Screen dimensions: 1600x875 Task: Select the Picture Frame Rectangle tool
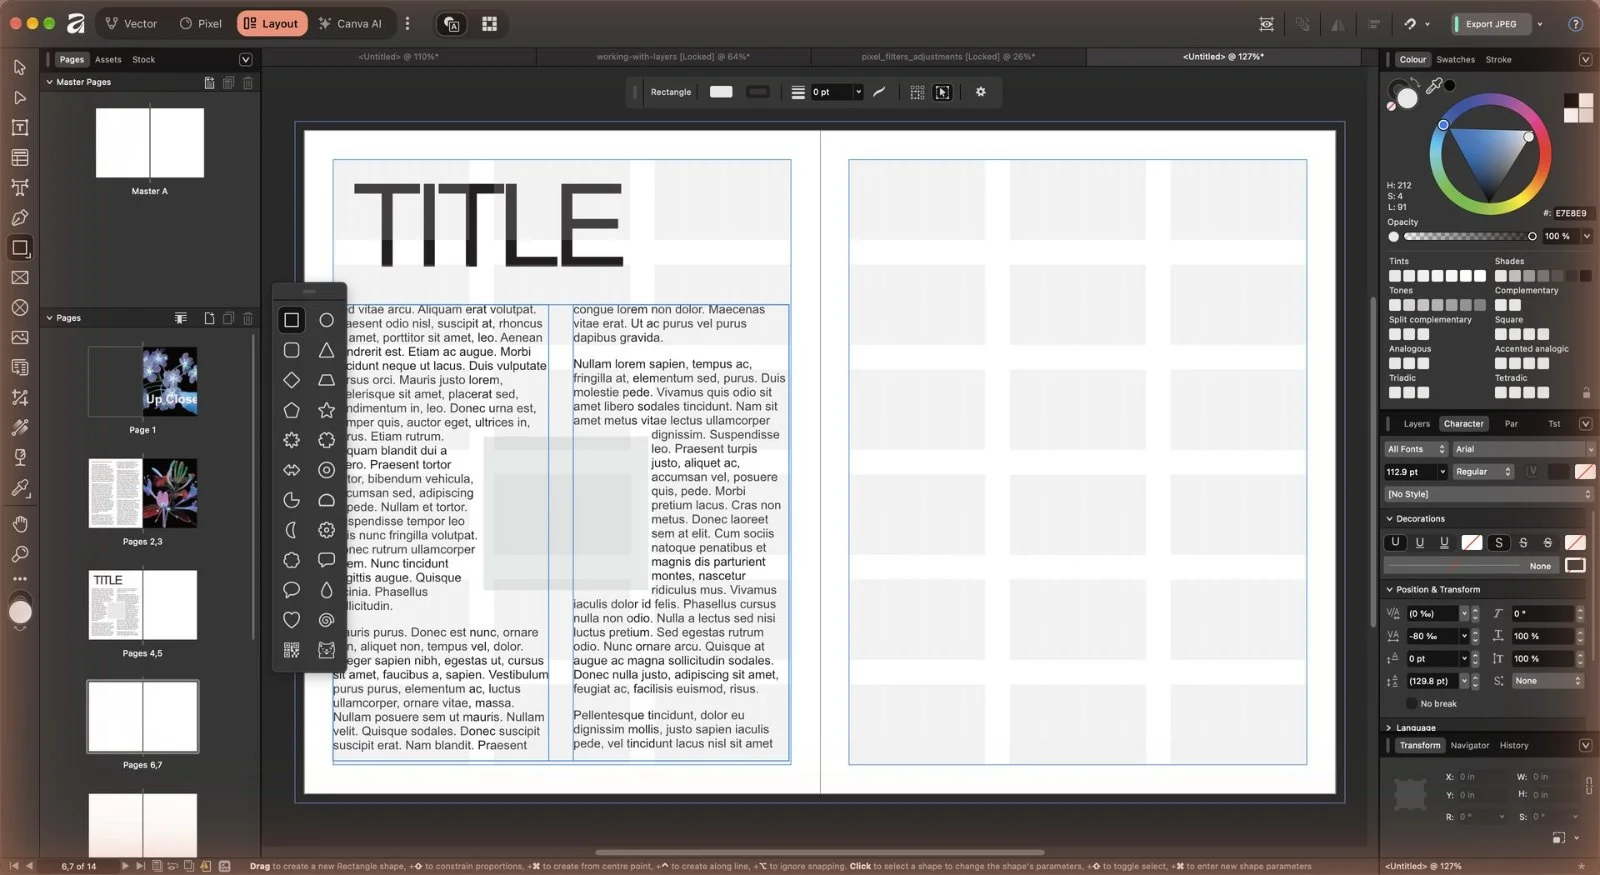coord(19,277)
